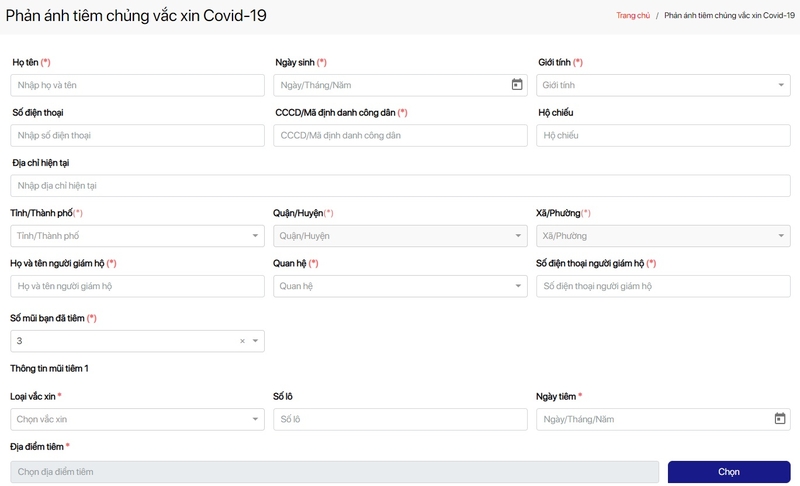Click the Số lô input field
The width and height of the screenshot is (800, 486).
pos(400,419)
